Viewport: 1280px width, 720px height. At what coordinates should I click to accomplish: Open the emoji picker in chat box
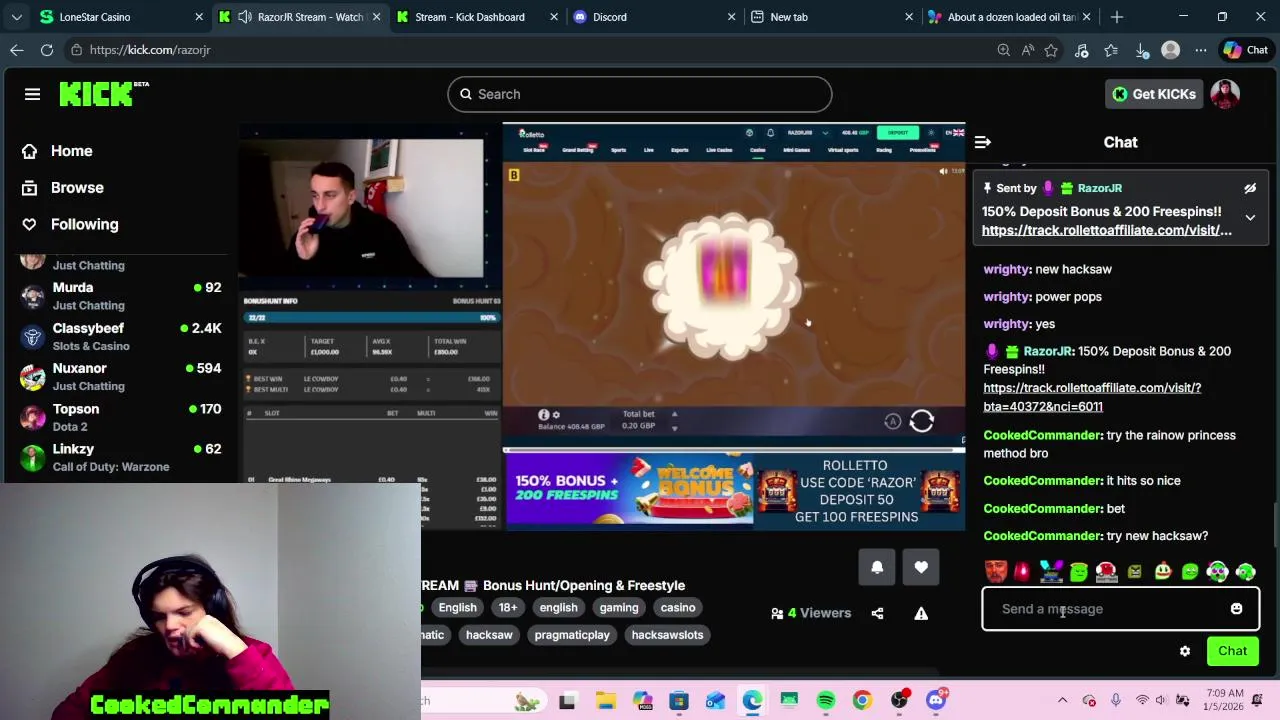(x=1236, y=609)
